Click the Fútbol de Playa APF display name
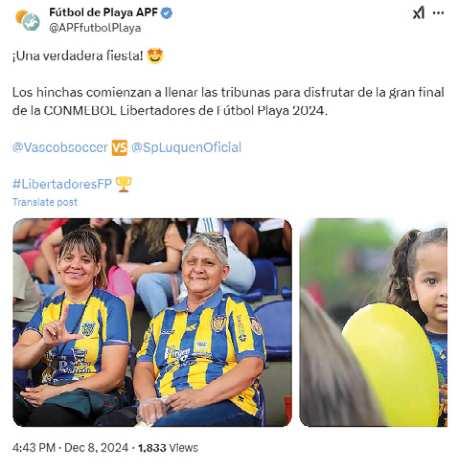The width and height of the screenshot is (458, 468). pyautogui.click(x=103, y=12)
